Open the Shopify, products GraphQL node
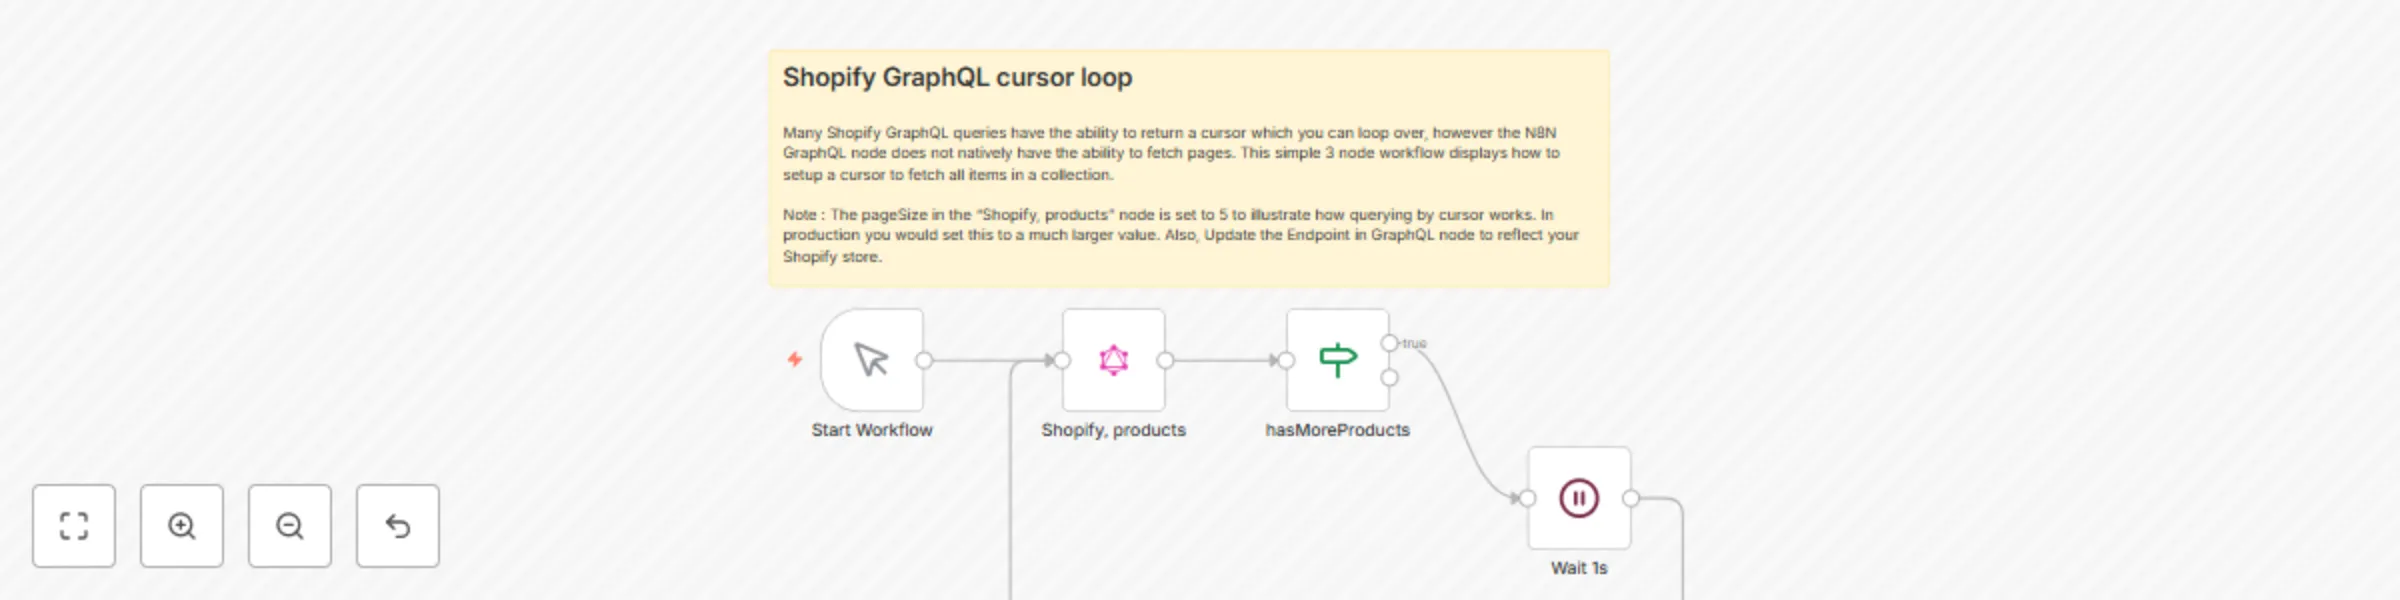Screen dimensions: 2400x600 tap(1114, 360)
